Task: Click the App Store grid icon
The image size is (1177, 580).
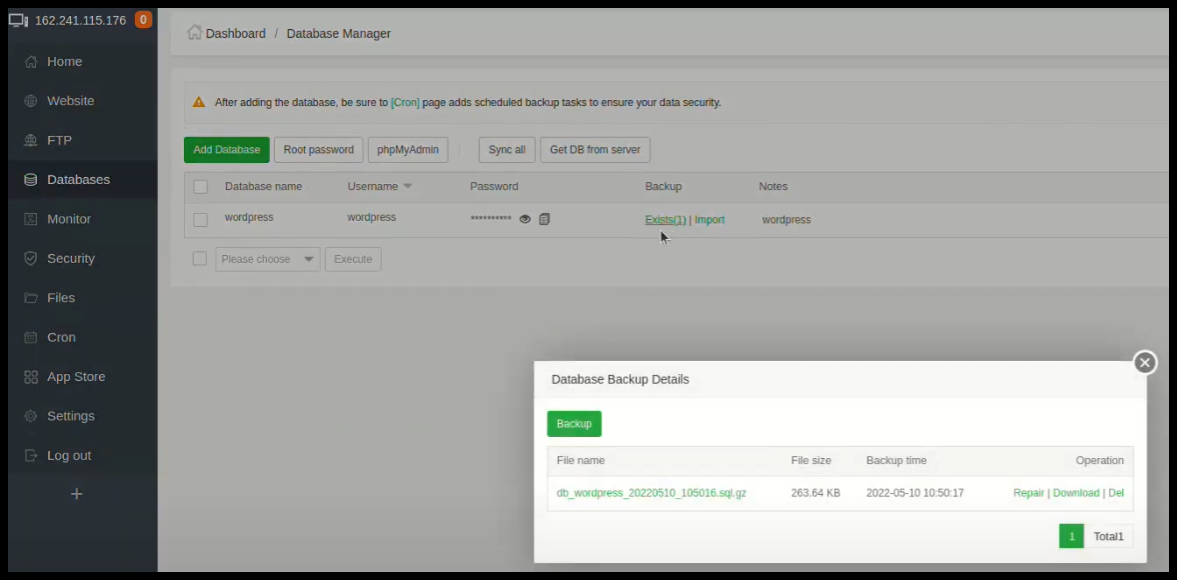Action: [x=31, y=377]
